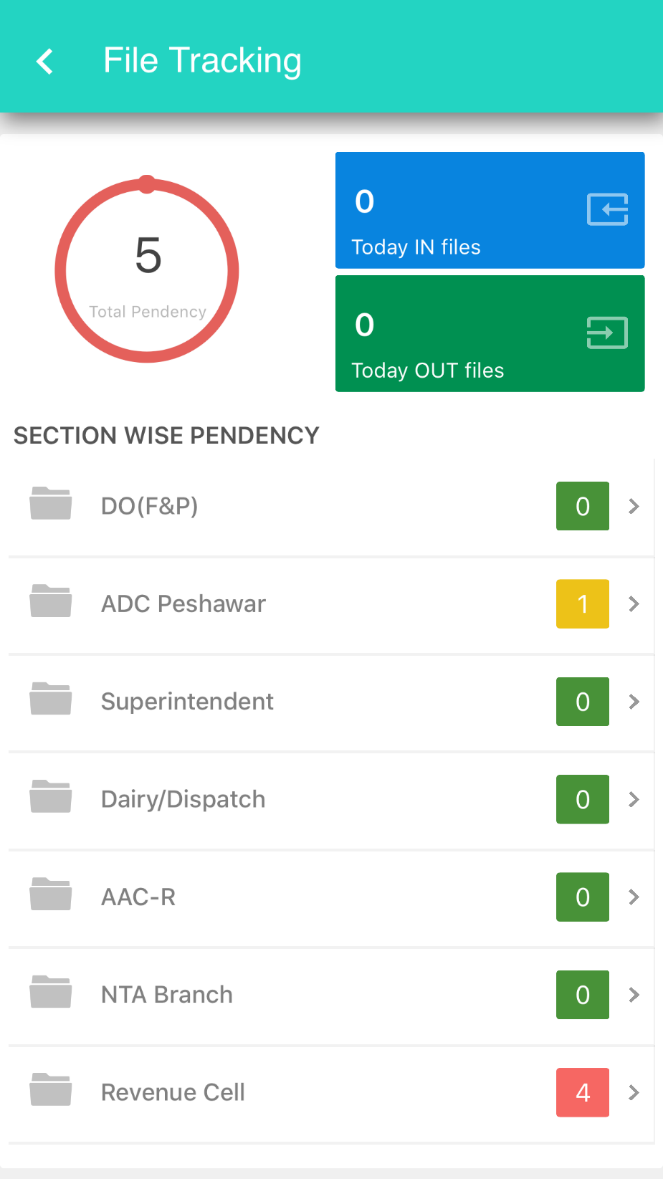Click the ADC Peshawar folder icon
663x1179 pixels.
(51, 603)
